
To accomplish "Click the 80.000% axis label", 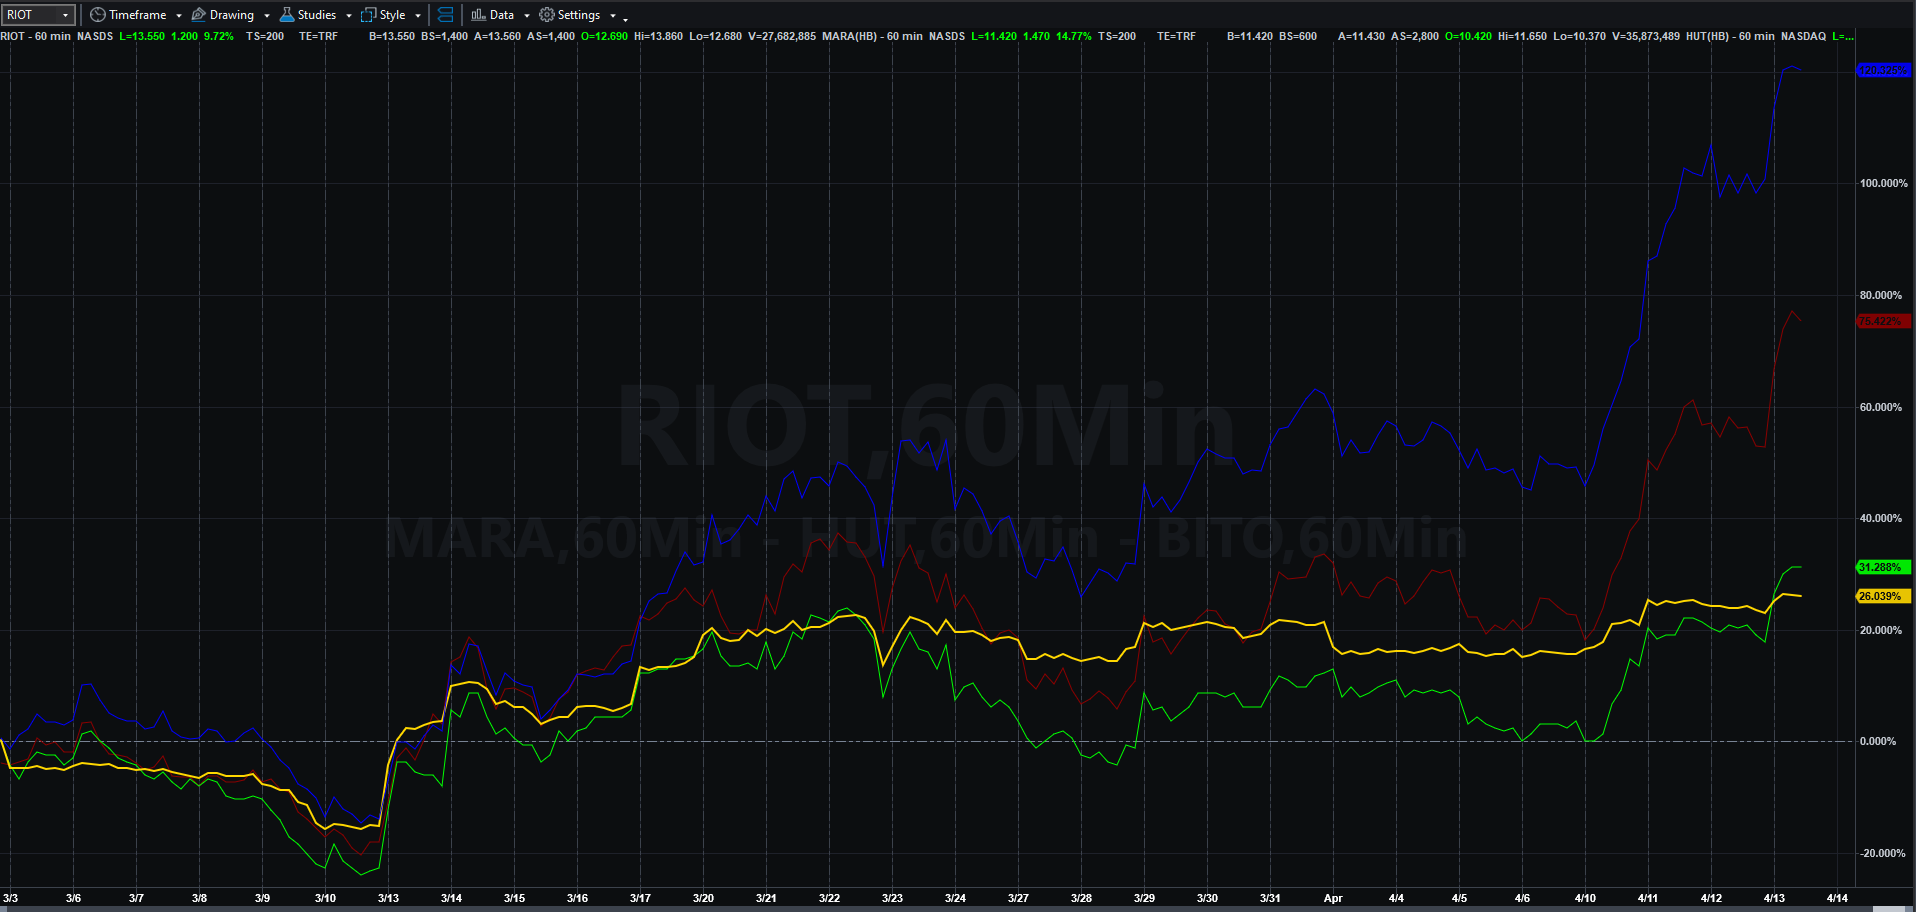I will click(1881, 295).
